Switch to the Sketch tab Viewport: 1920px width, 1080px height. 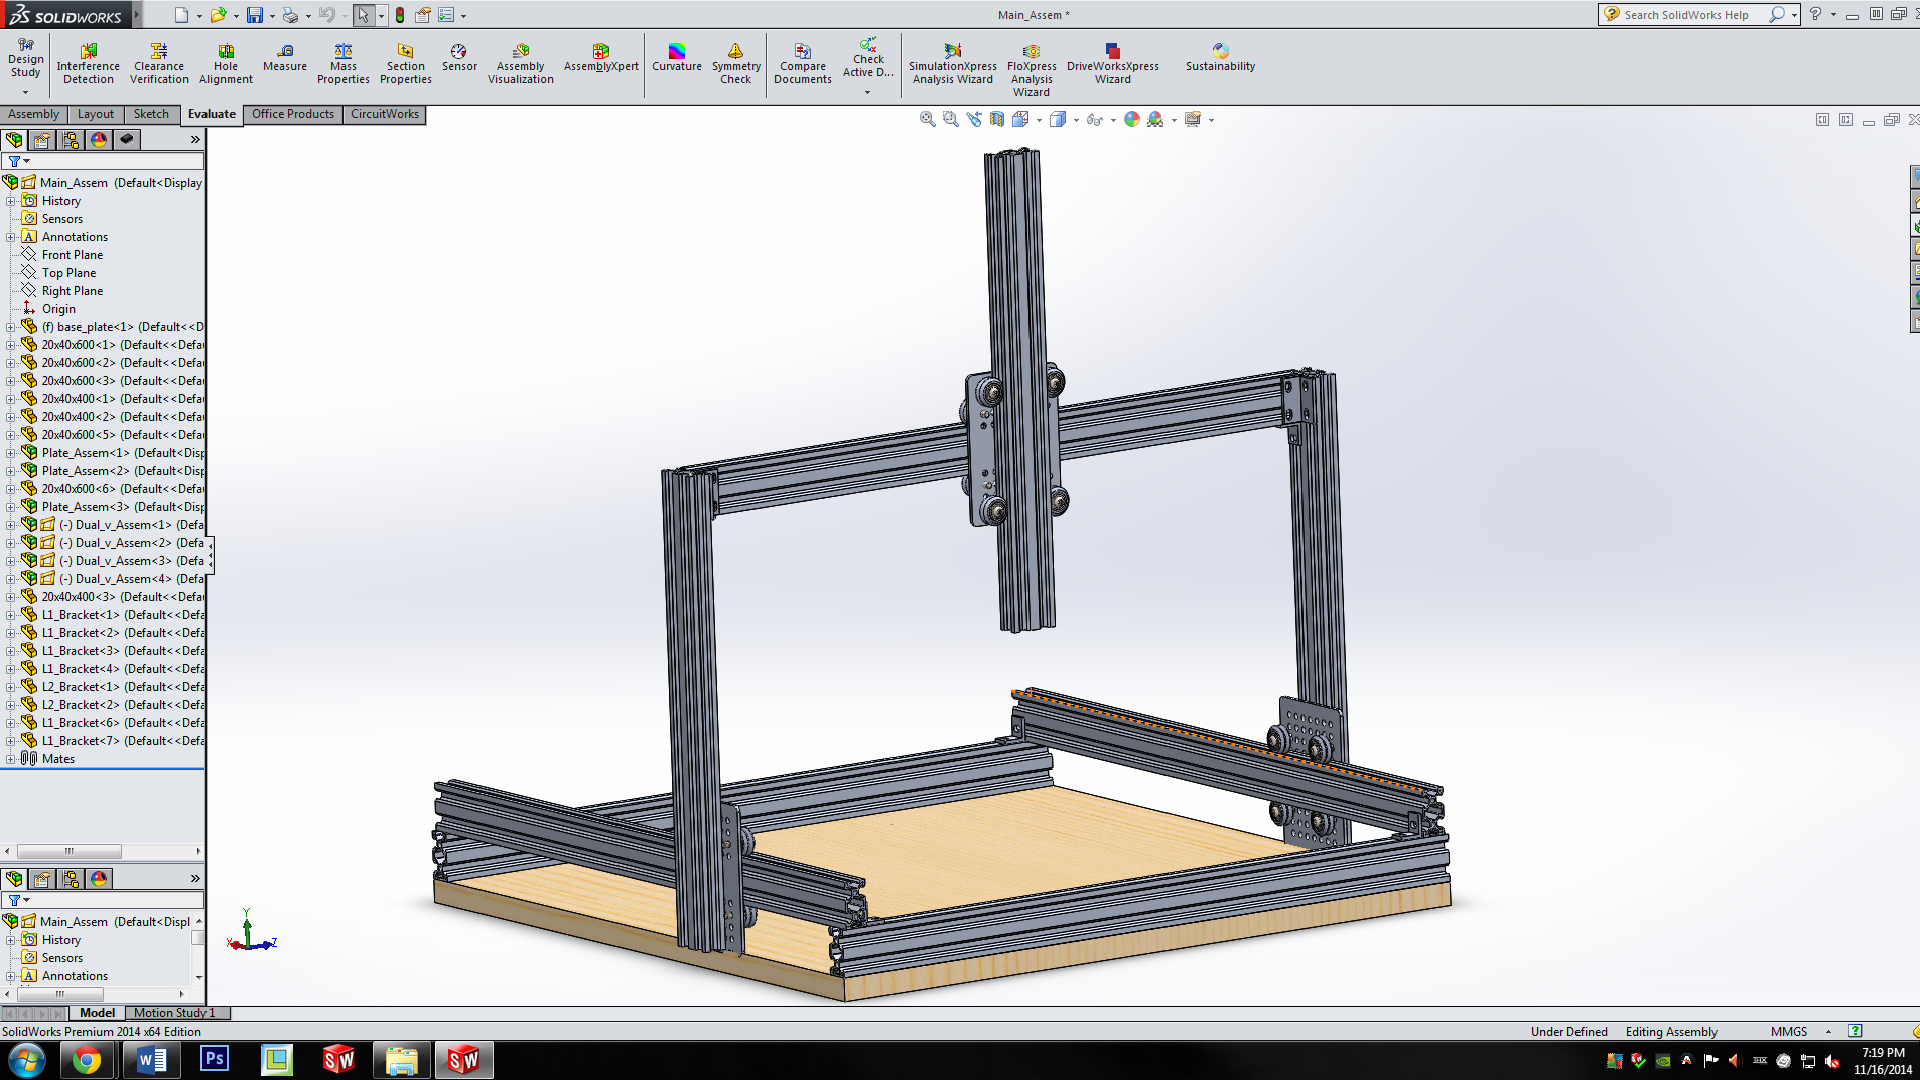(151, 114)
